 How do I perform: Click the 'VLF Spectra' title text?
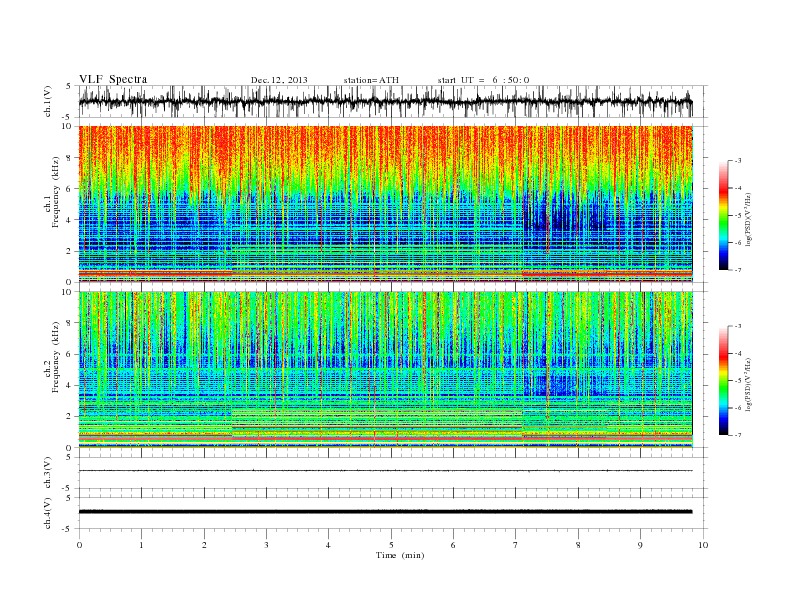(x=113, y=79)
